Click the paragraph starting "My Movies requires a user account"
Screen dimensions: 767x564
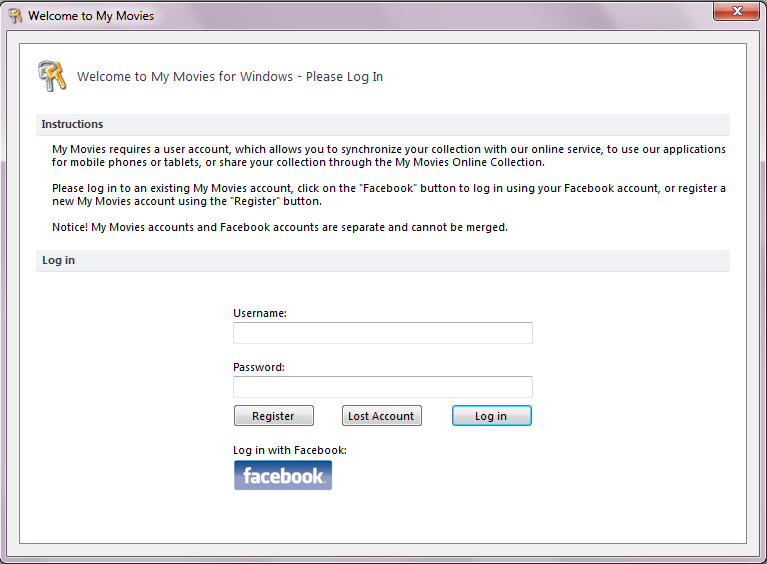tap(388, 156)
